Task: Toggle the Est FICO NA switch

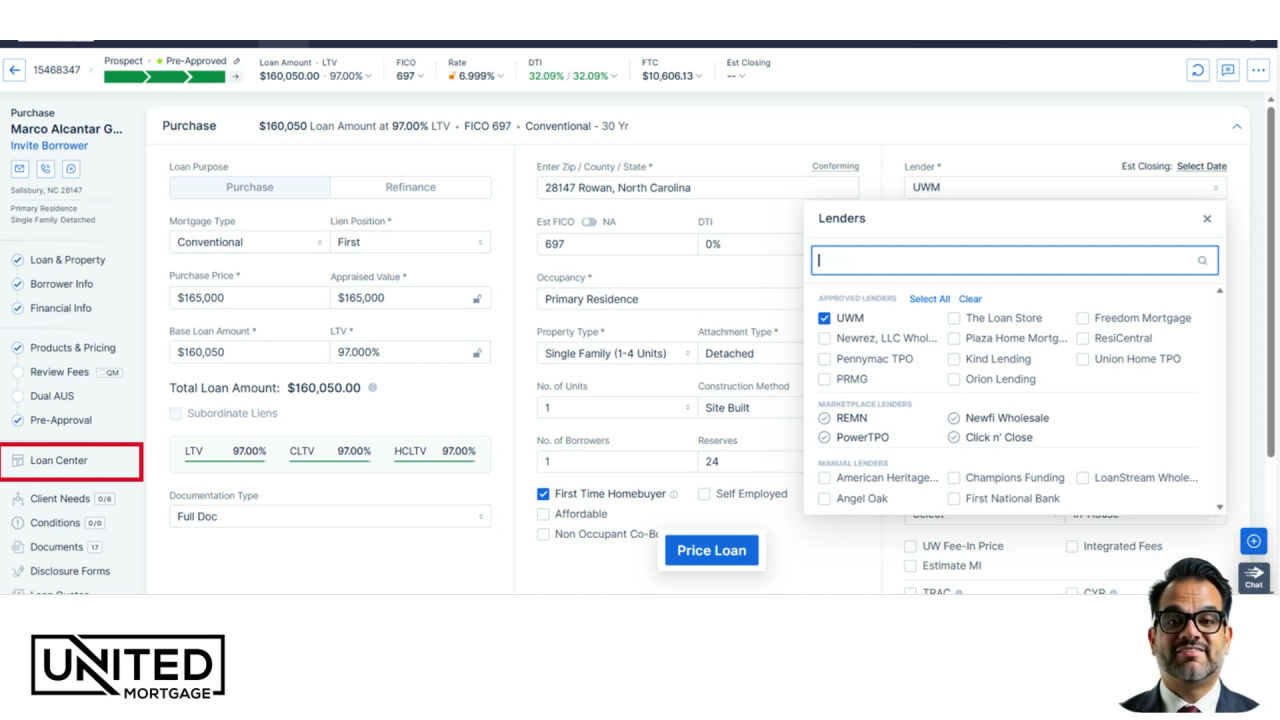Action: point(589,222)
